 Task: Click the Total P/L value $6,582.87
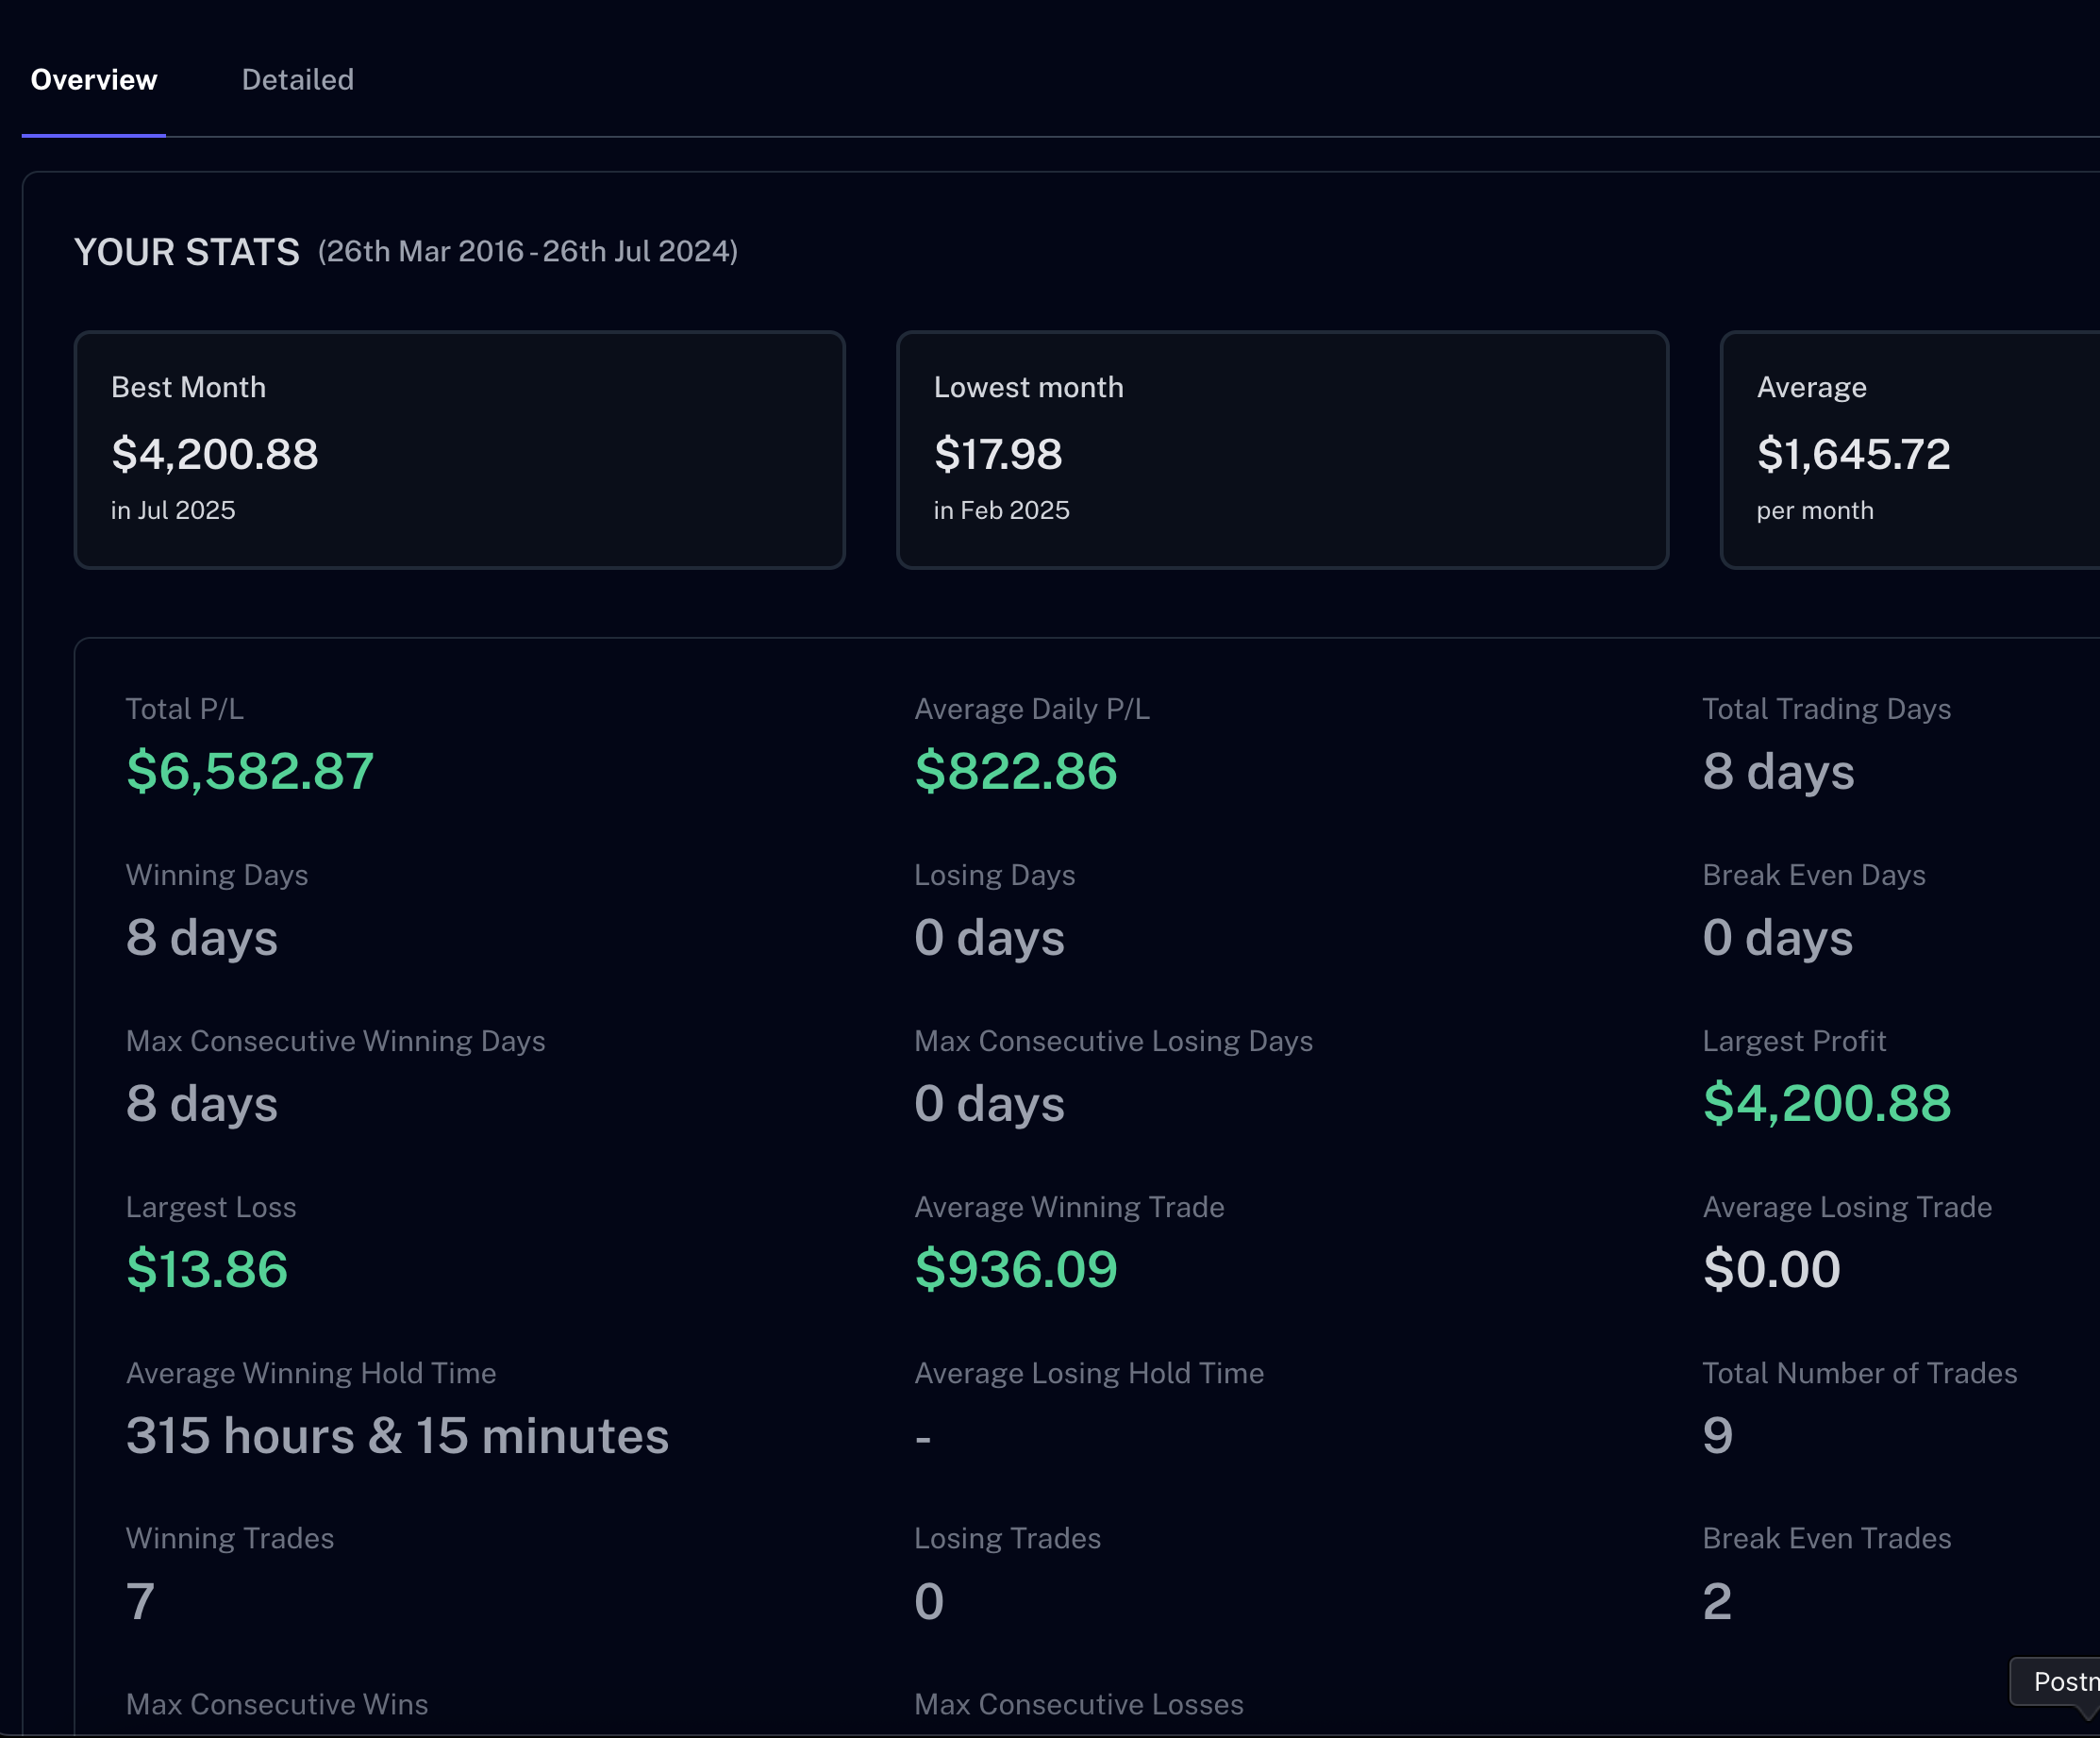pos(250,771)
